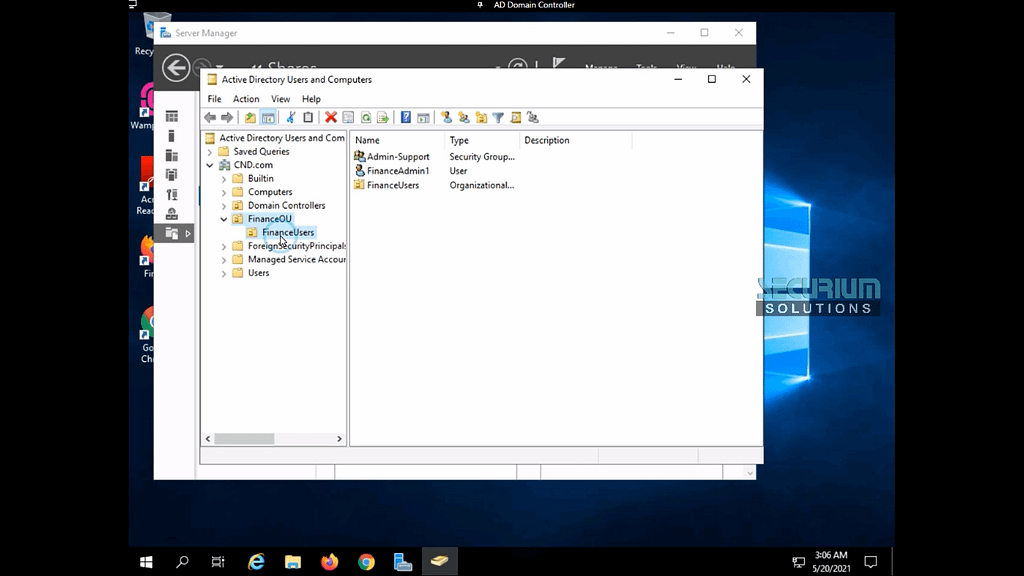1024x576 pixels.
Task: Toggle the show/hide console tree icon
Action: pos(268,118)
